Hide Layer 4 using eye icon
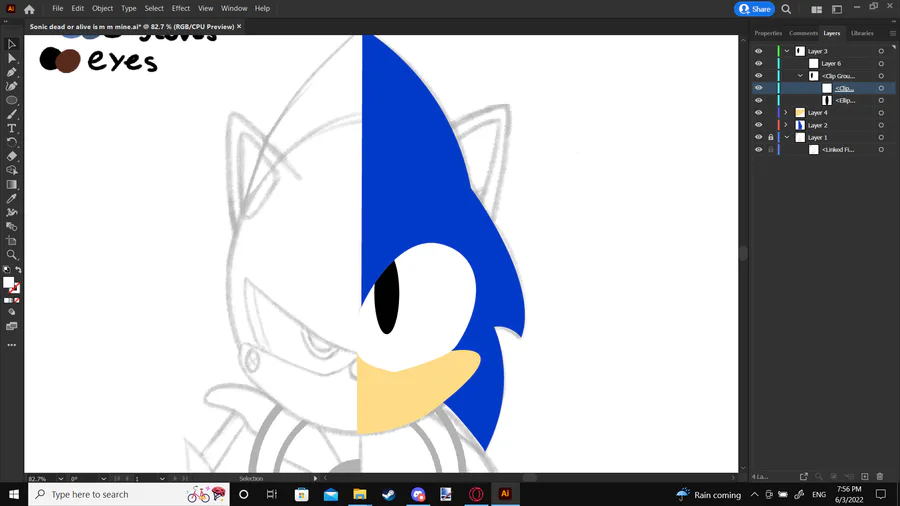The width and height of the screenshot is (900, 506). tap(759, 112)
